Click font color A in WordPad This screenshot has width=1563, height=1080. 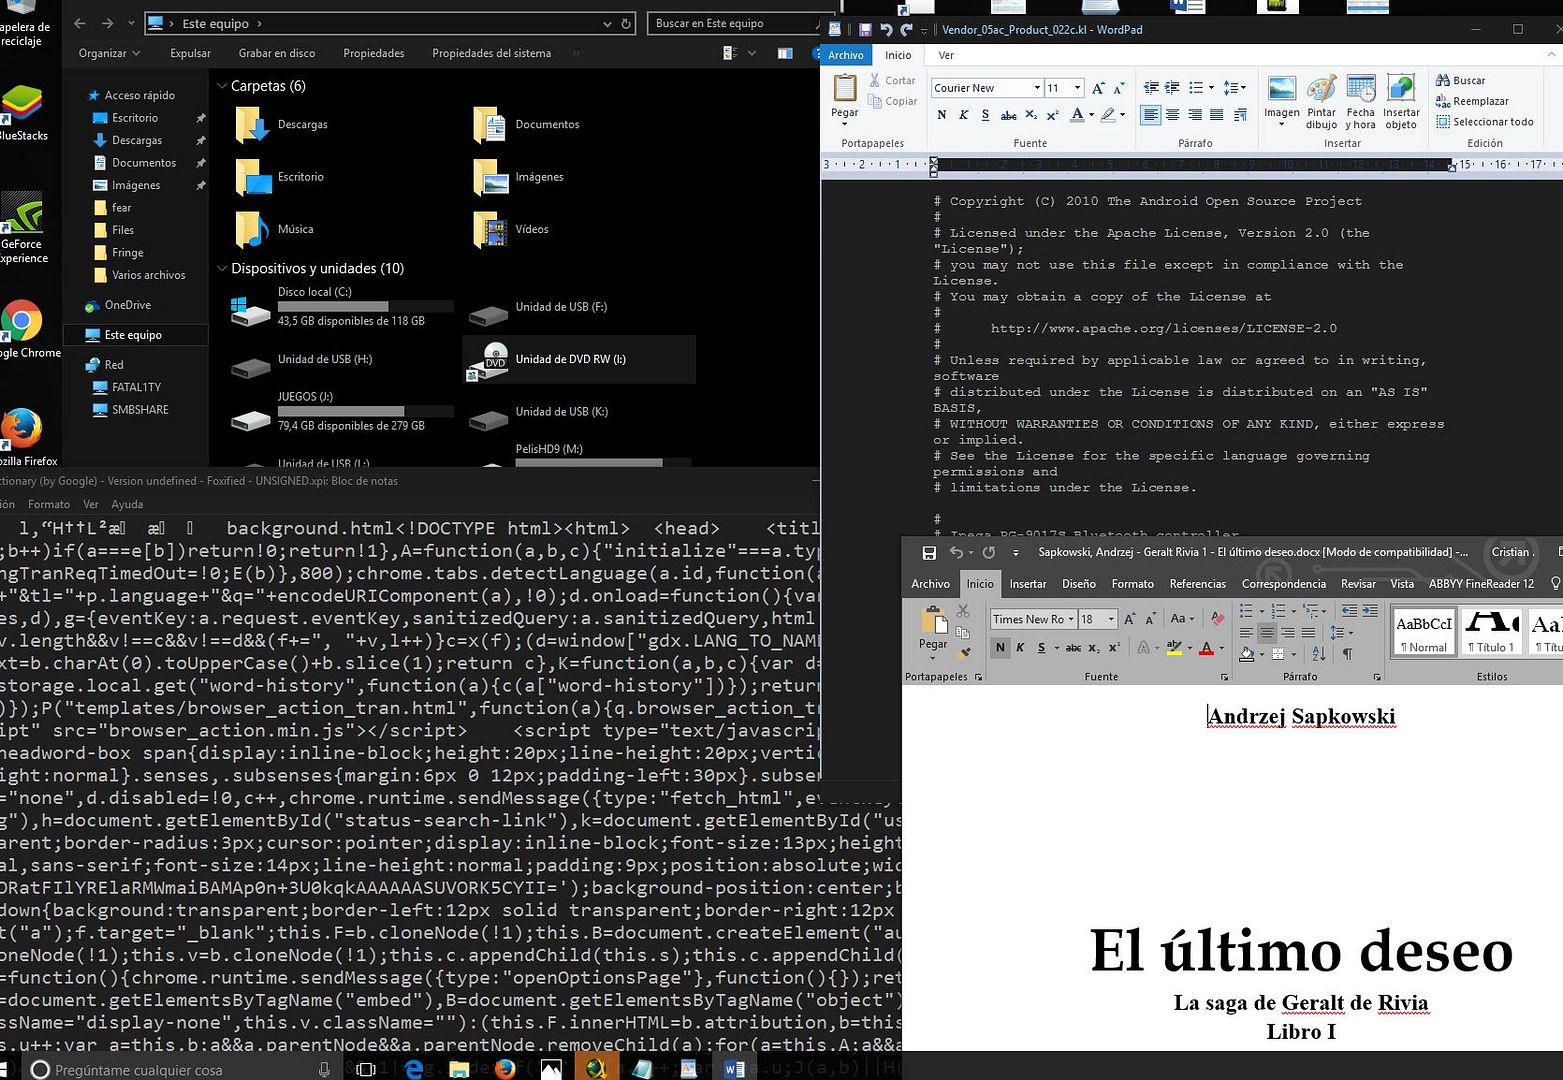[x=1077, y=115]
